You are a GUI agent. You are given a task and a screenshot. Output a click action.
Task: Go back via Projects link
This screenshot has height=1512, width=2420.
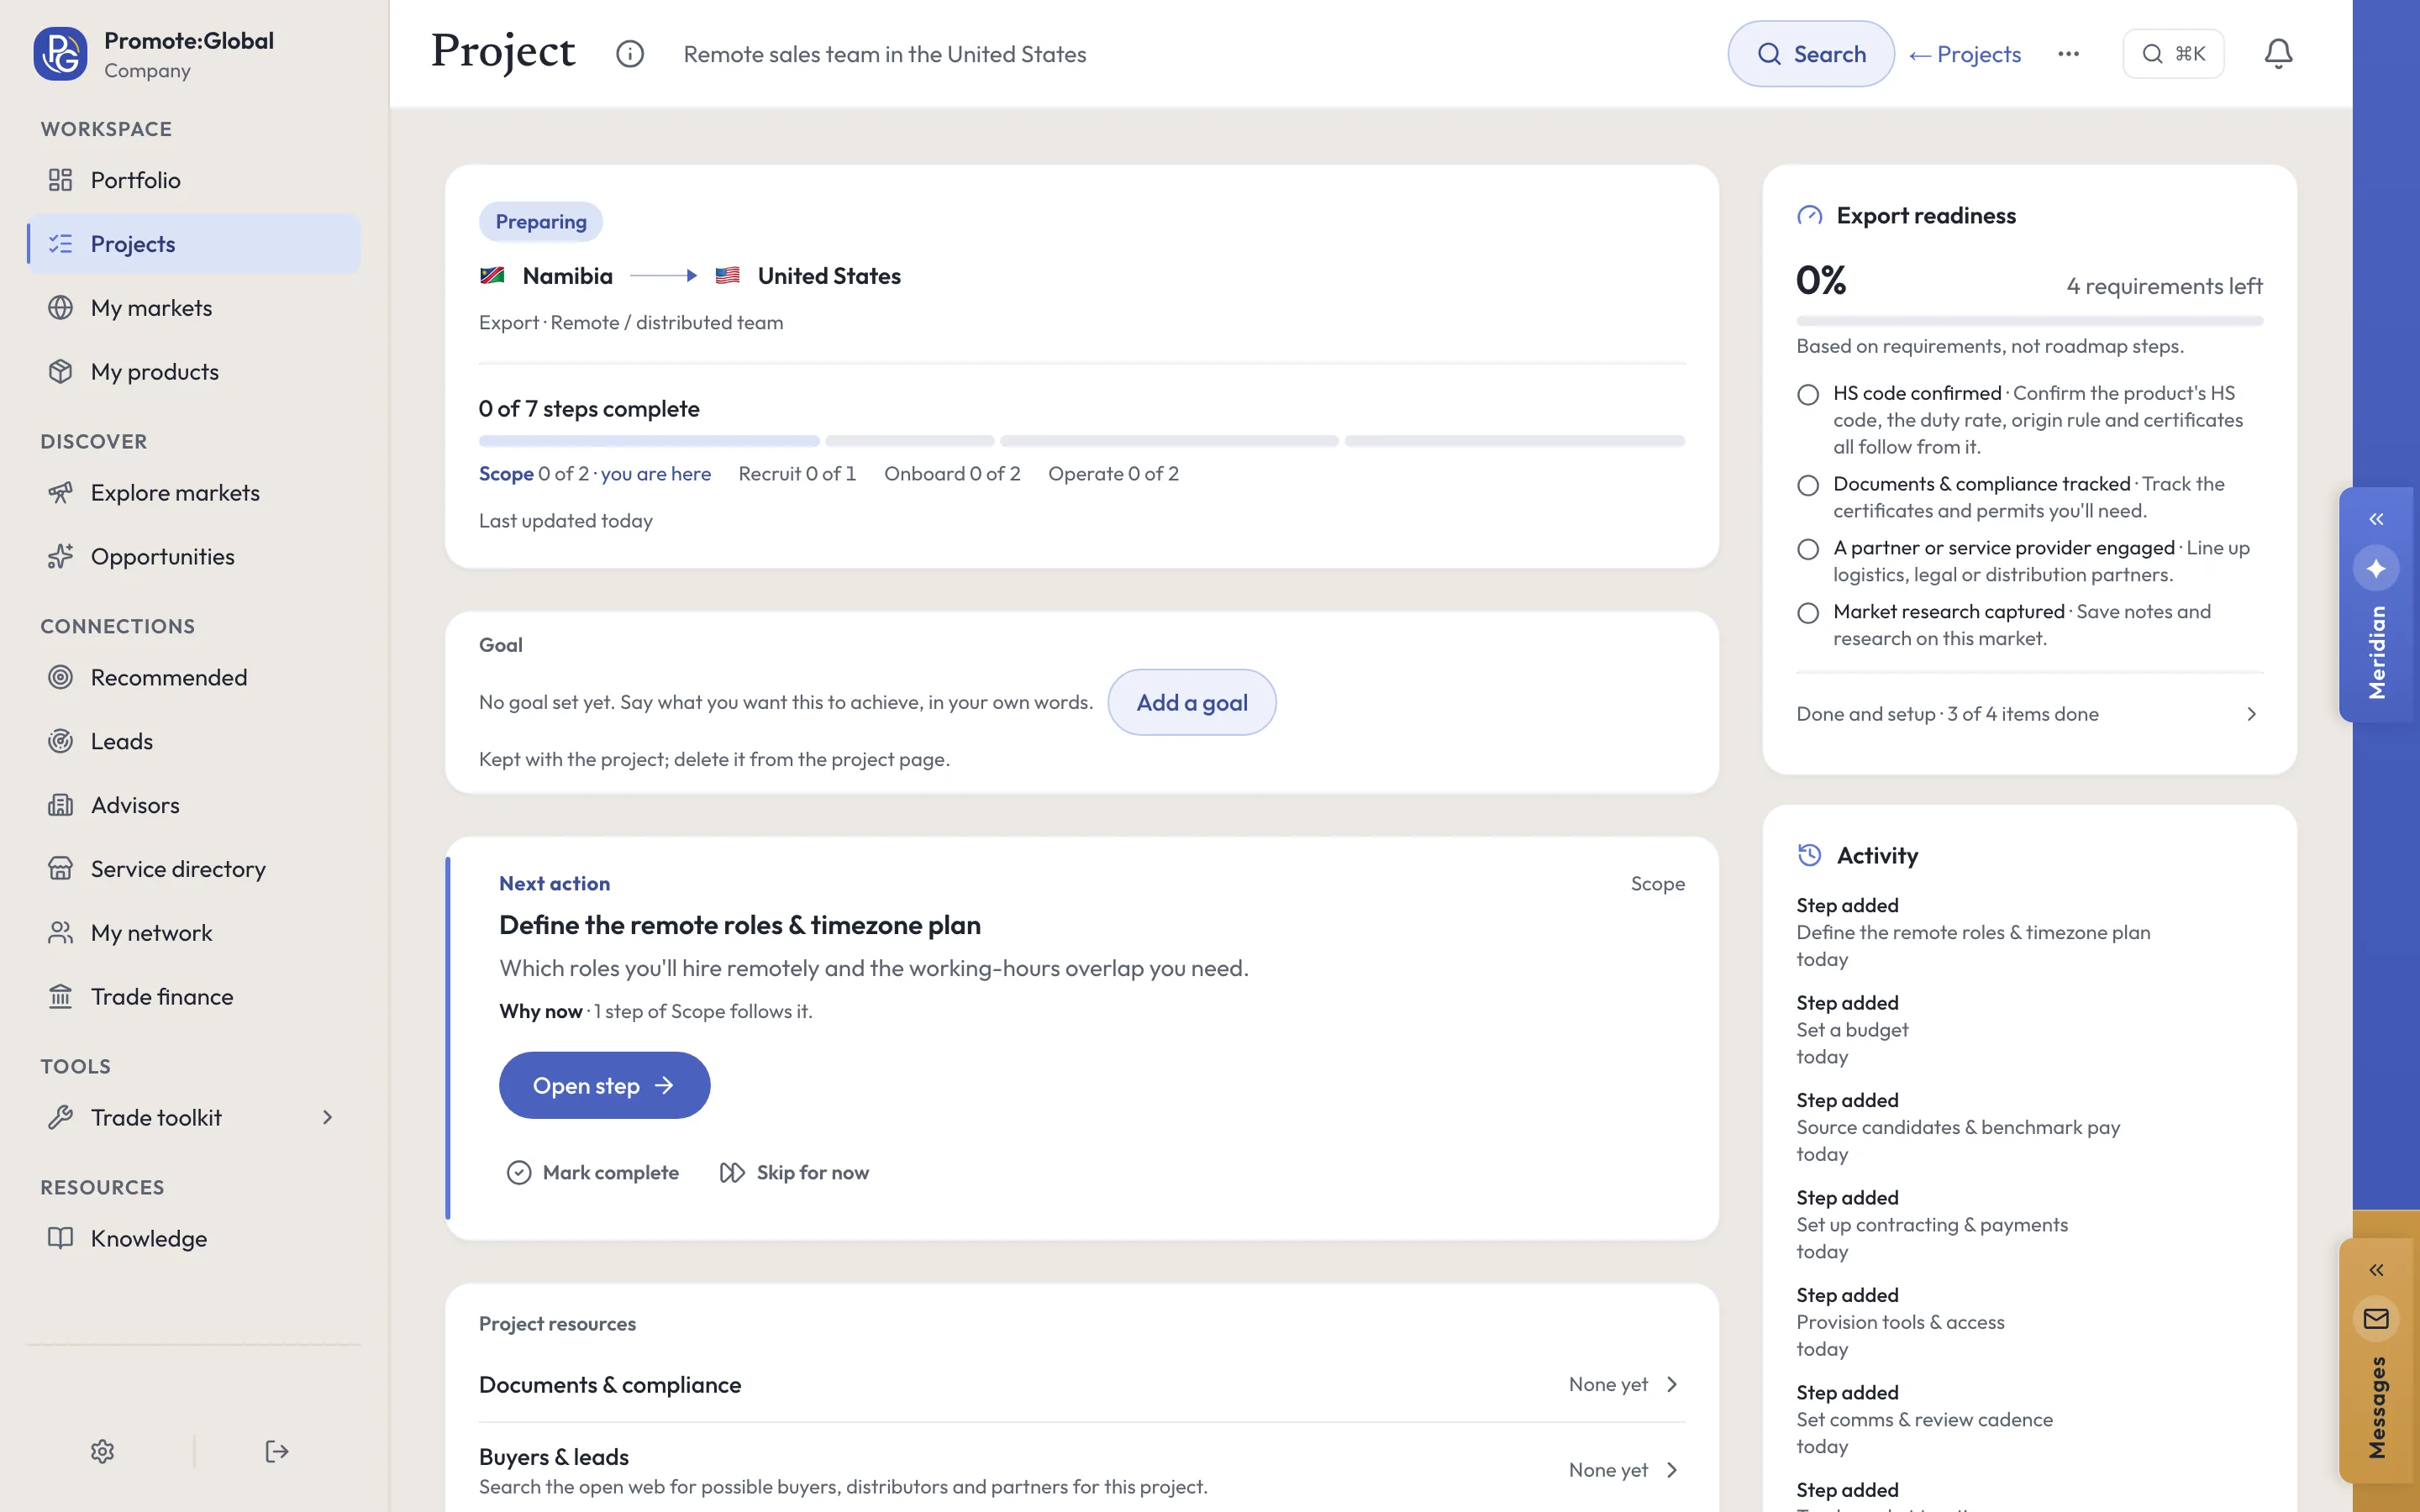tap(1964, 54)
